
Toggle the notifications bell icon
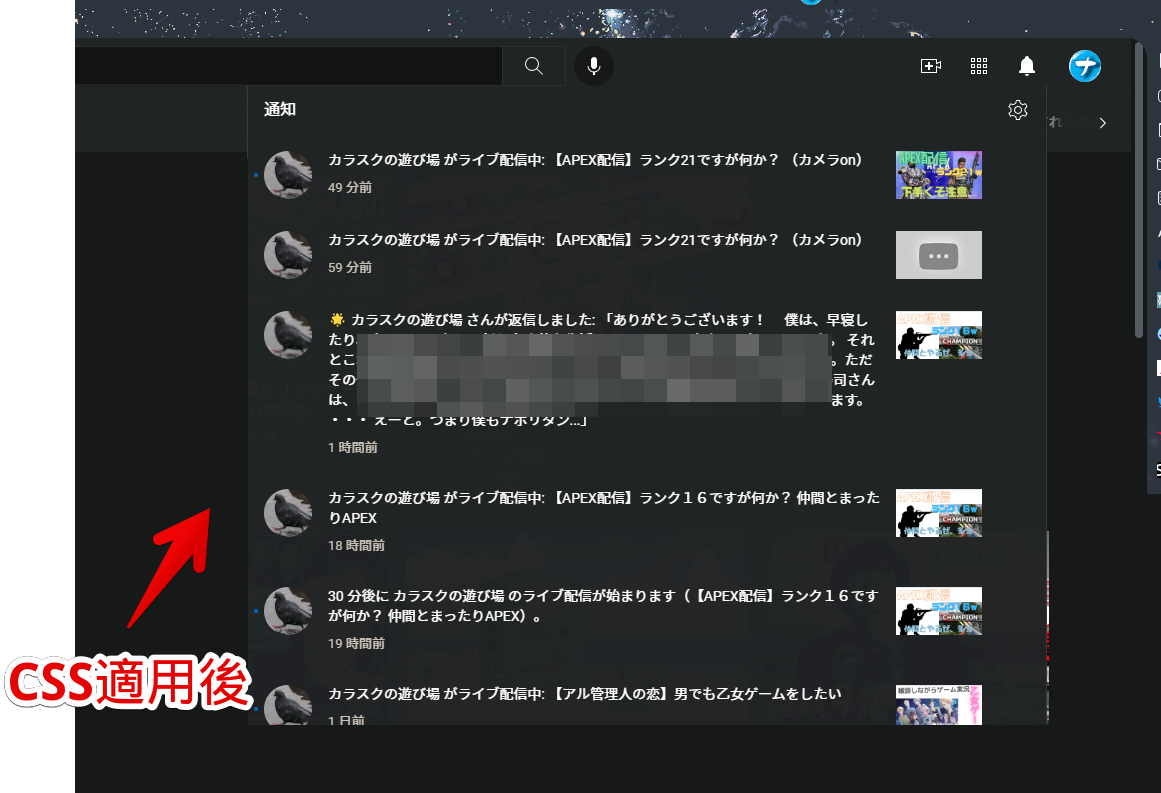[x=1027, y=66]
